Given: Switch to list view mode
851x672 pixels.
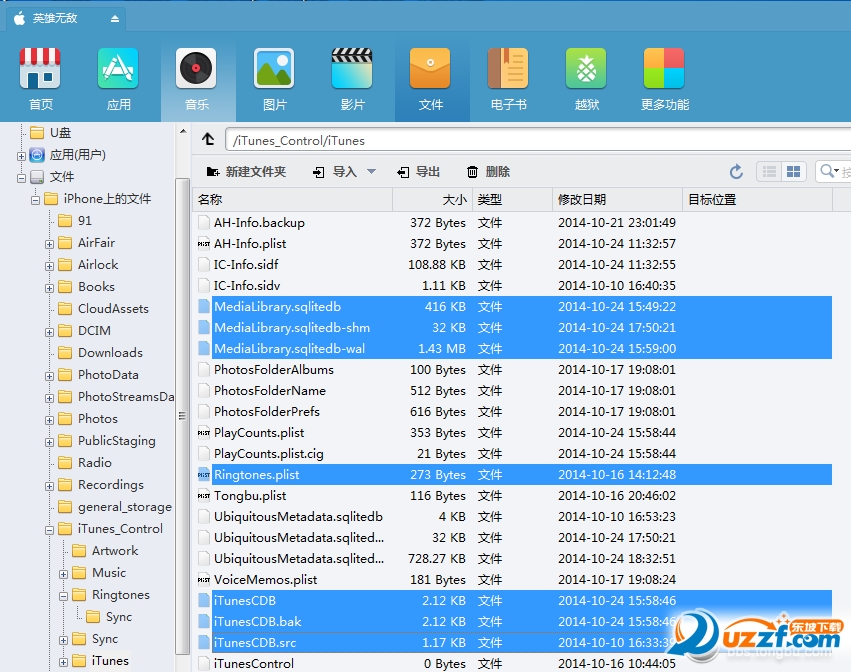Looking at the screenshot, I should 769,172.
